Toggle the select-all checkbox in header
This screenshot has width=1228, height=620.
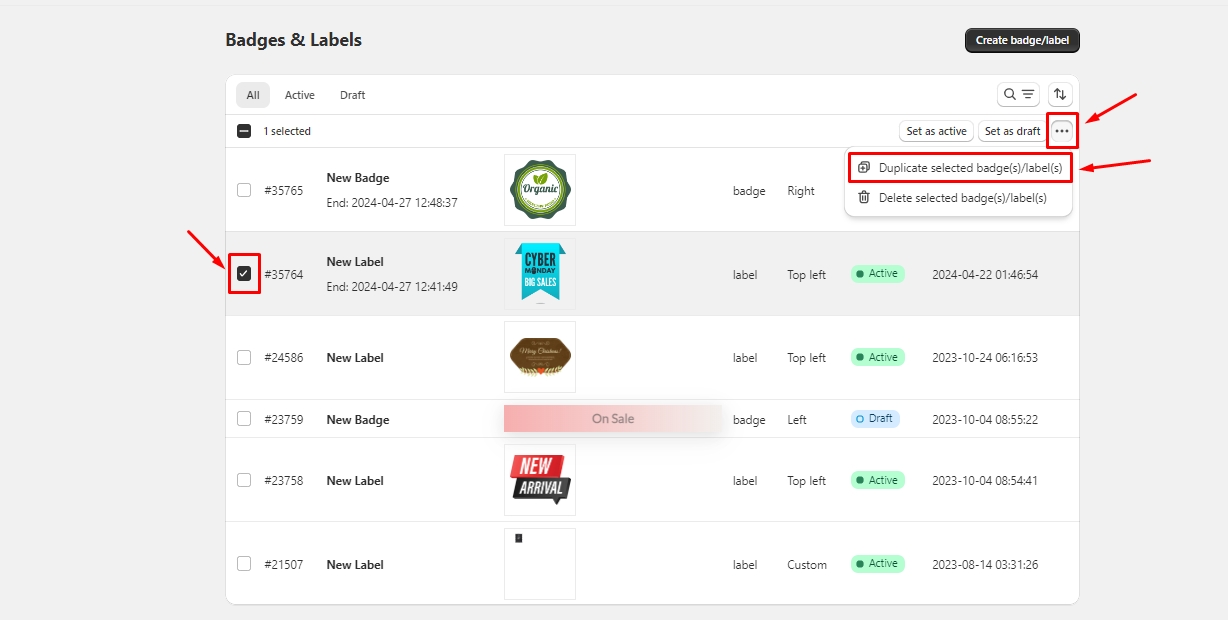pos(244,131)
